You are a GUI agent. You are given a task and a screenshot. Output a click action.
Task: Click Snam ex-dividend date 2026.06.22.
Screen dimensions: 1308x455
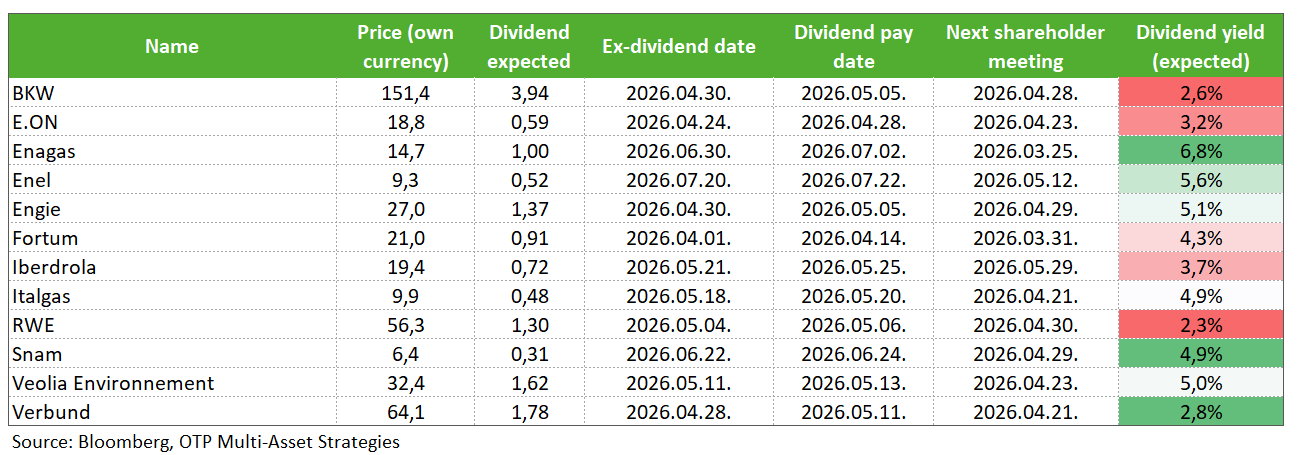679,354
